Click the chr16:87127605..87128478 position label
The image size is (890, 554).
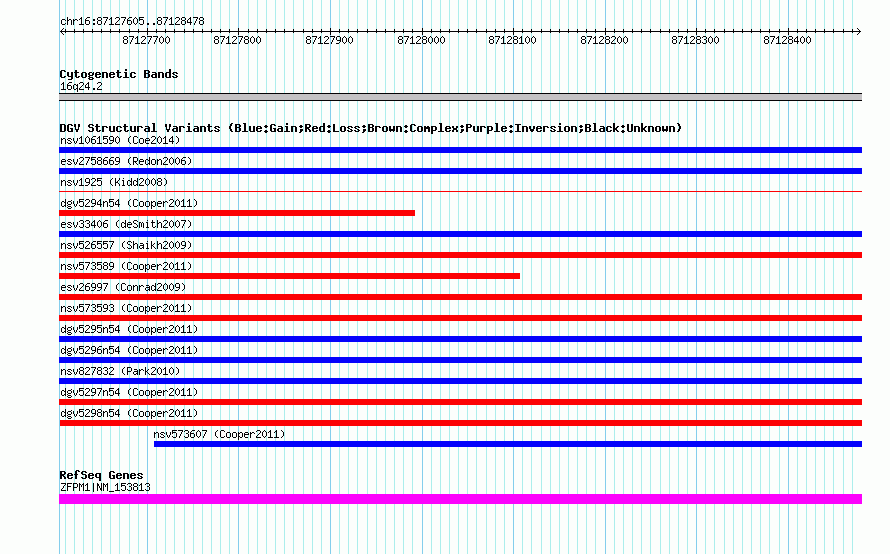click(x=132, y=22)
